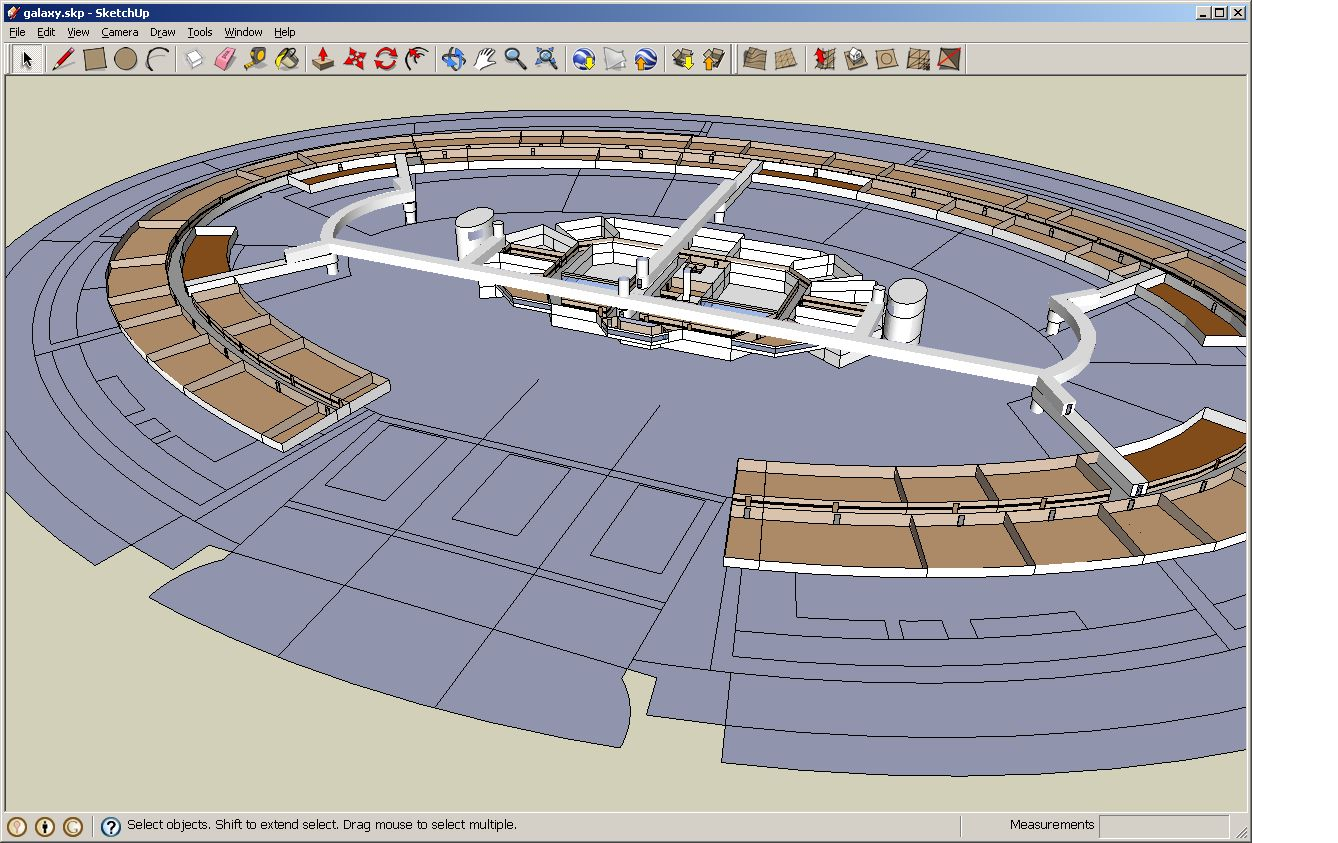Click the status bar help question icon
1338x843 pixels.
pos(111,826)
